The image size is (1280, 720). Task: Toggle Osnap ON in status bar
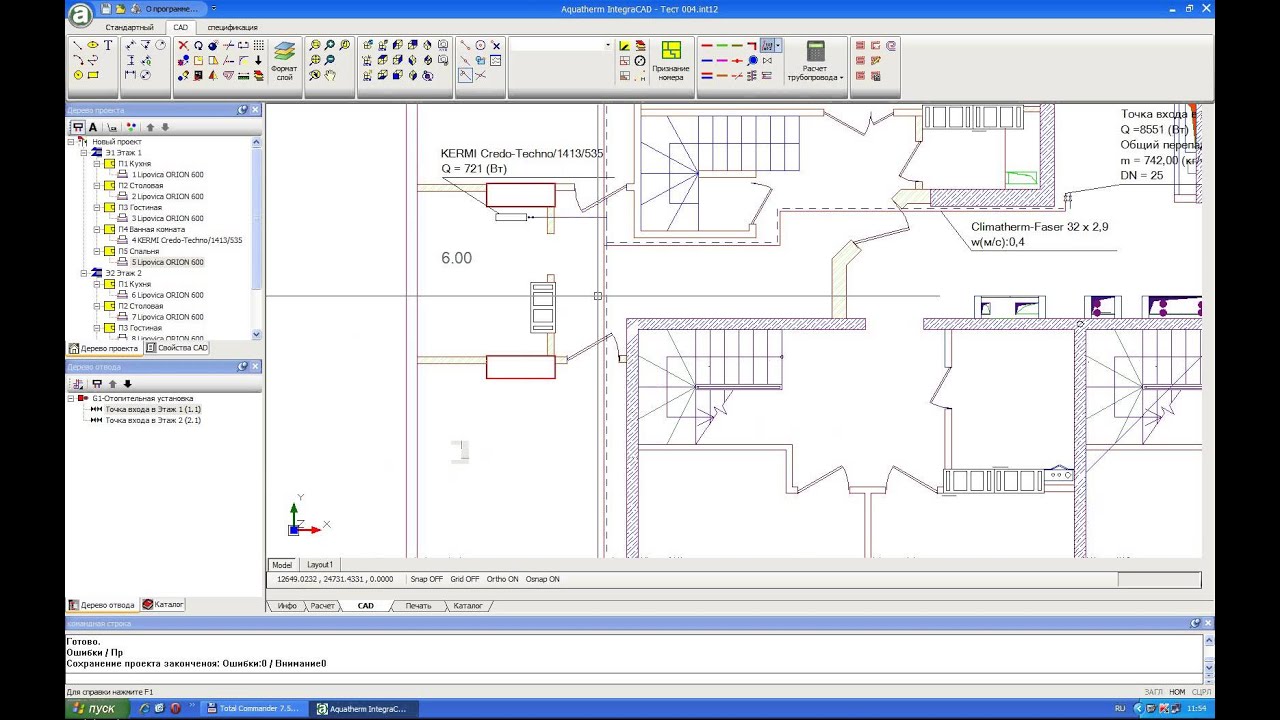[543, 579]
